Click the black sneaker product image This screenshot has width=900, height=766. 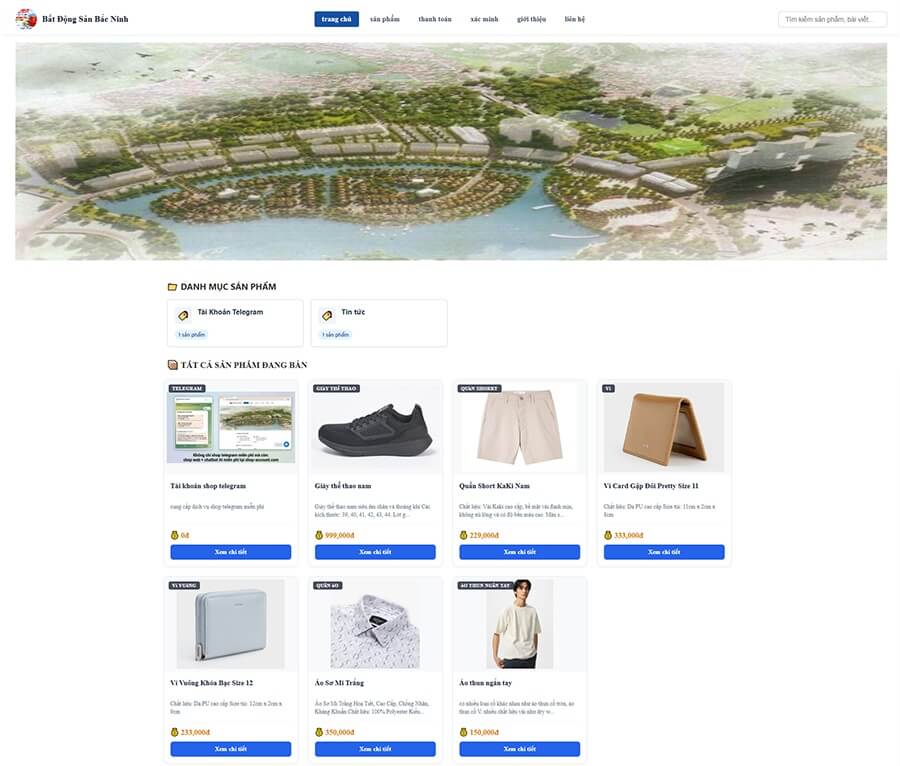pyautogui.click(x=375, y=427)
